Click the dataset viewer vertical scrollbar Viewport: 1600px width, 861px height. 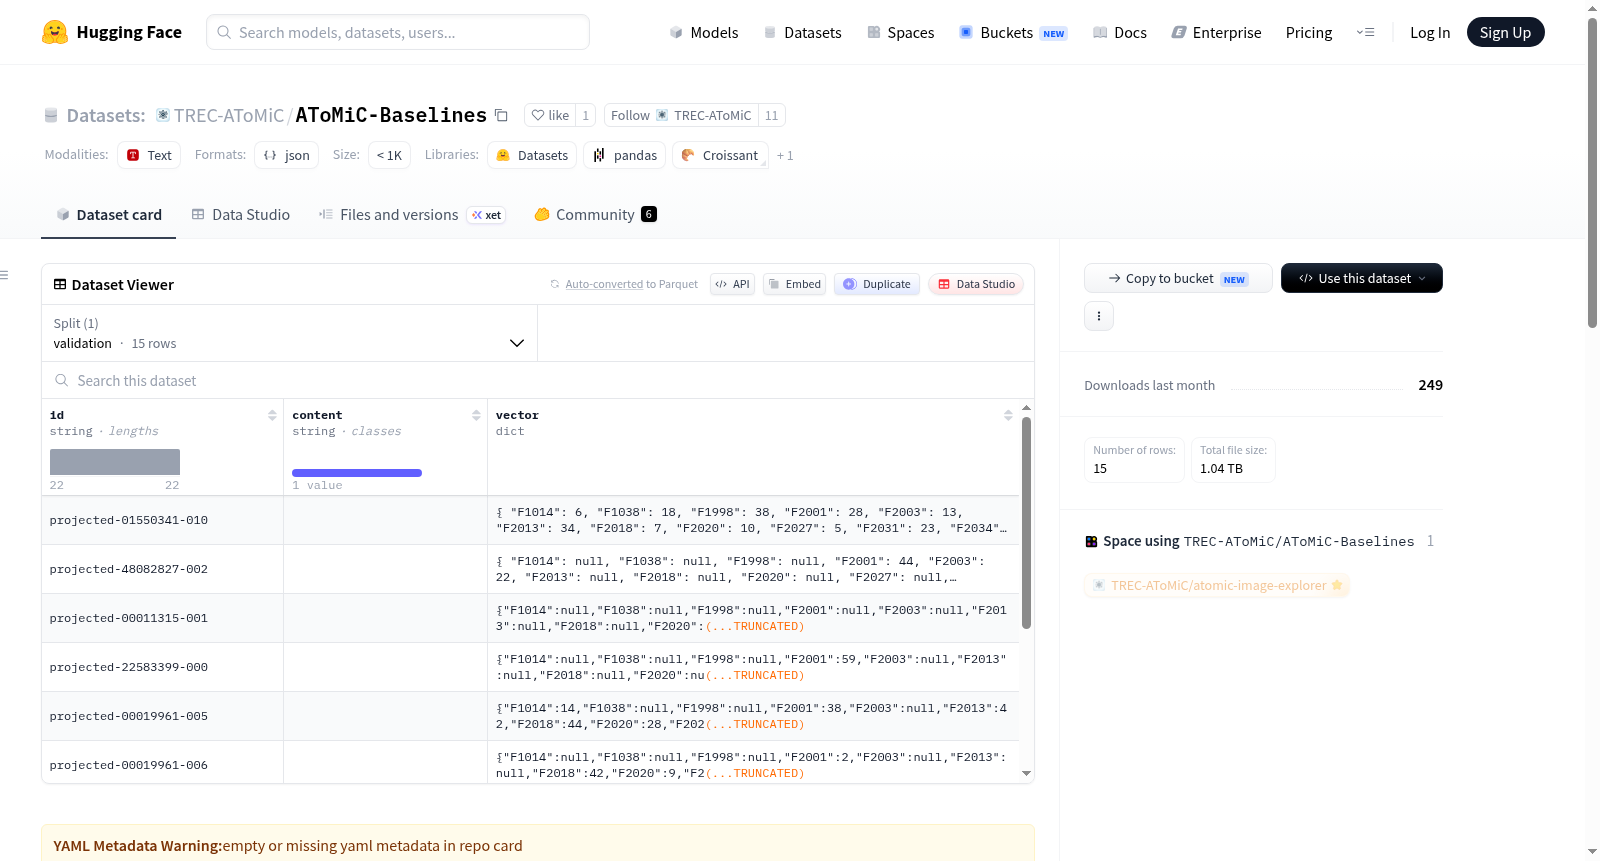pos(1026,523)
